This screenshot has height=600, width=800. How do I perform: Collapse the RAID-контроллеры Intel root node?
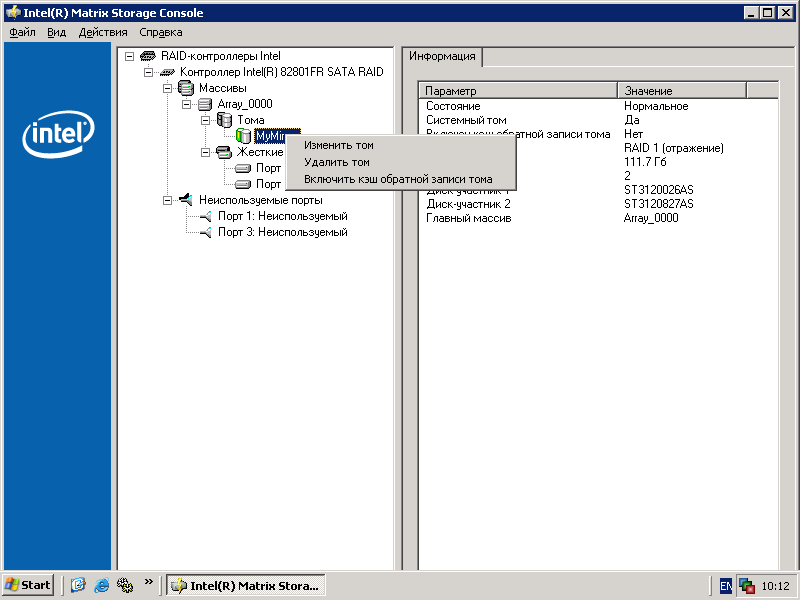(129, 56)
